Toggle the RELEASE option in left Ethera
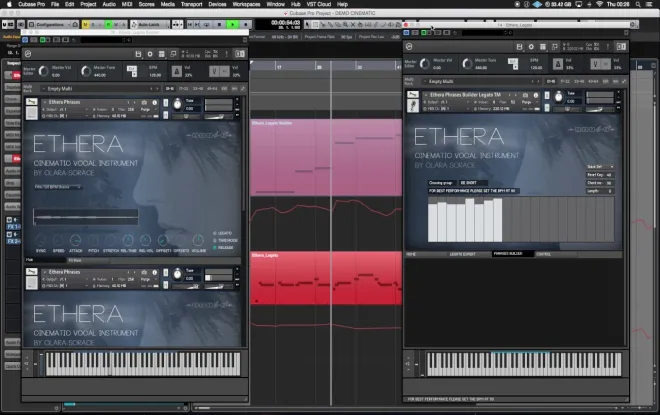660x415 pixels. tap(223, 247)
